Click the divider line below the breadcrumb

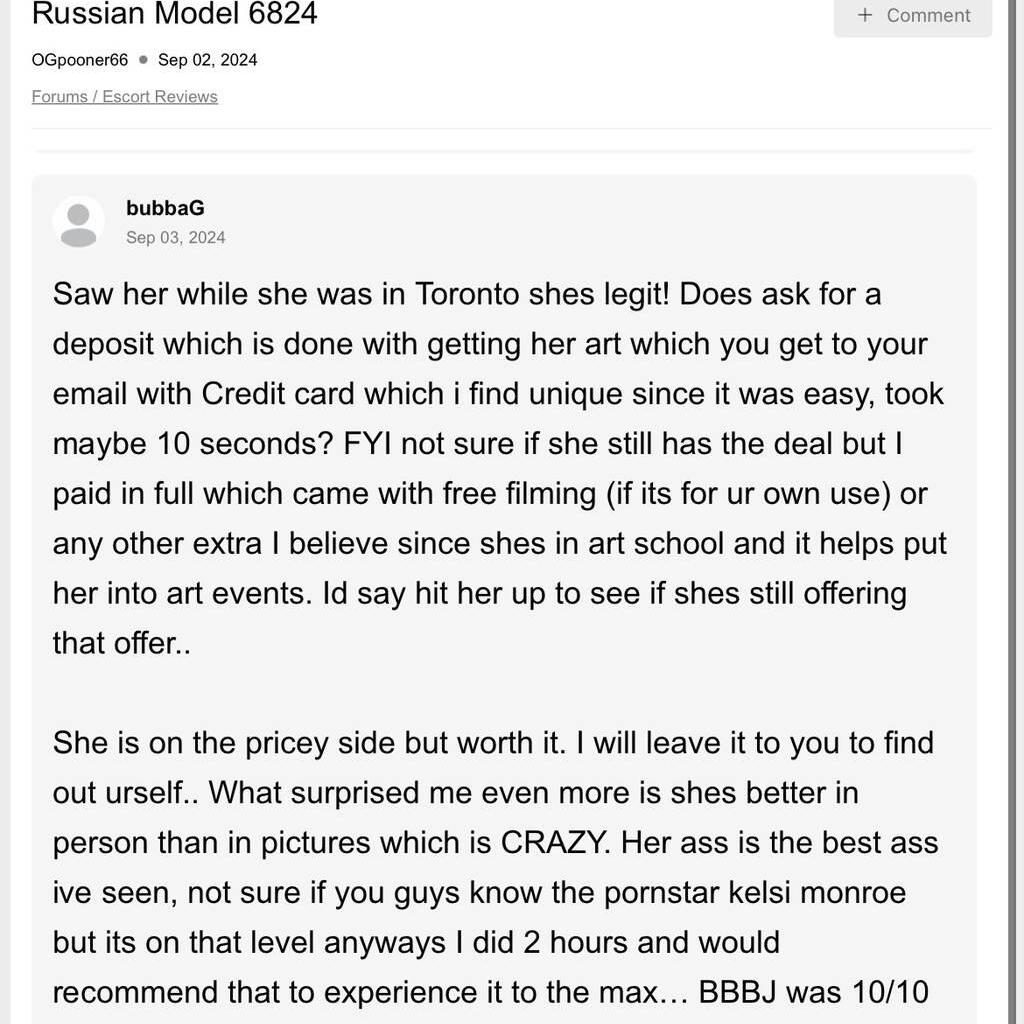pyautogui.click(x=511, y=129)
